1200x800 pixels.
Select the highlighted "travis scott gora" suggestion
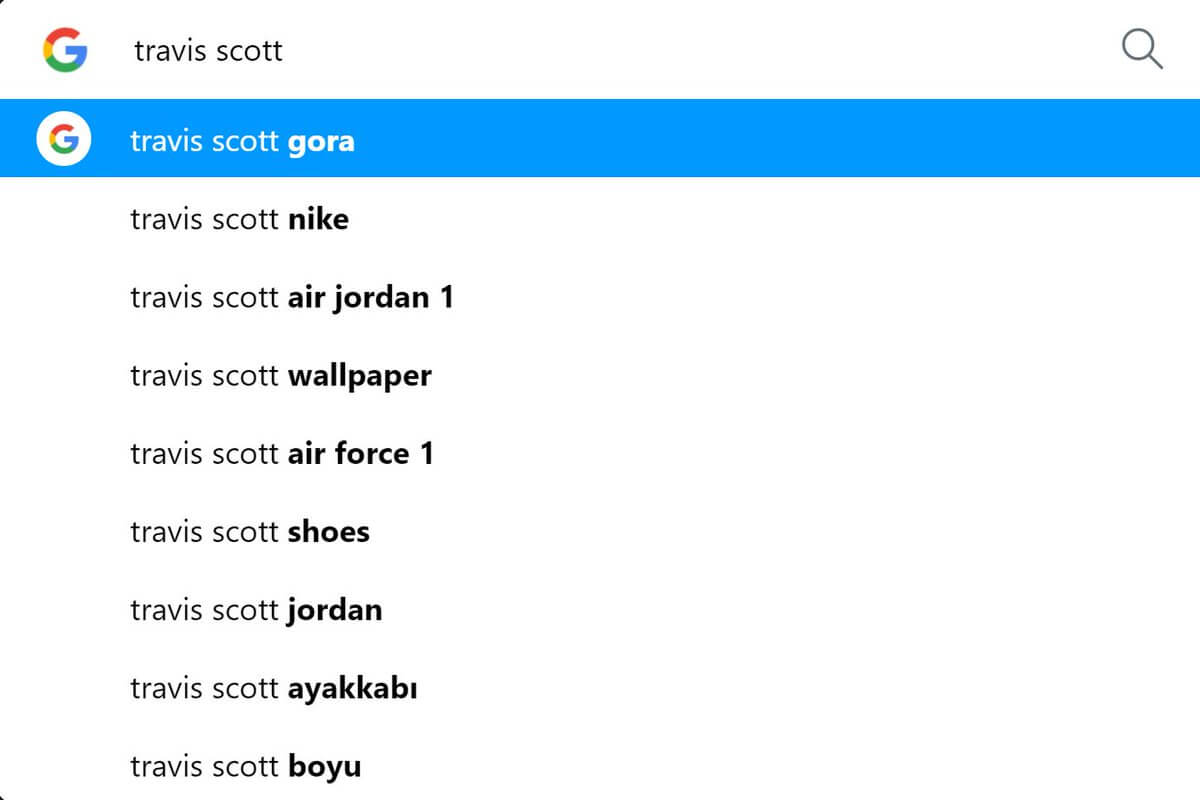pyautogui.click(x=242, y=141)
